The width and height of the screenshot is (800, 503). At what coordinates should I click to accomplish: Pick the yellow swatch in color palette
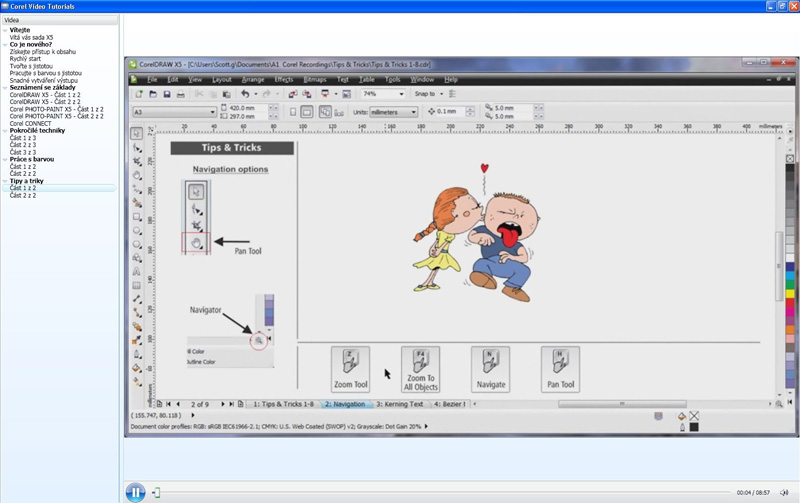(x=790, y=294)
